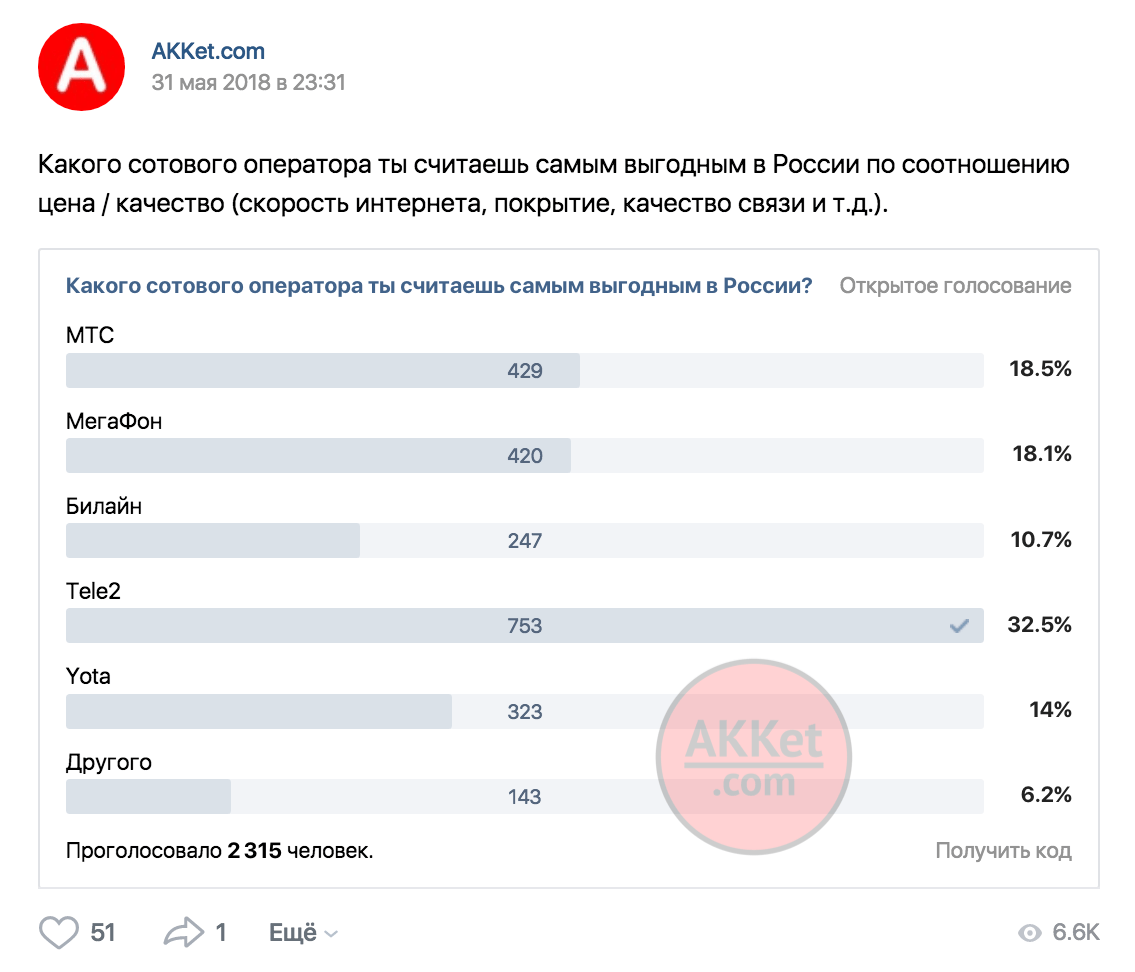Click Открытое голосование label
The height and width of the screenshot is (972, 1135).
(955, 286)
